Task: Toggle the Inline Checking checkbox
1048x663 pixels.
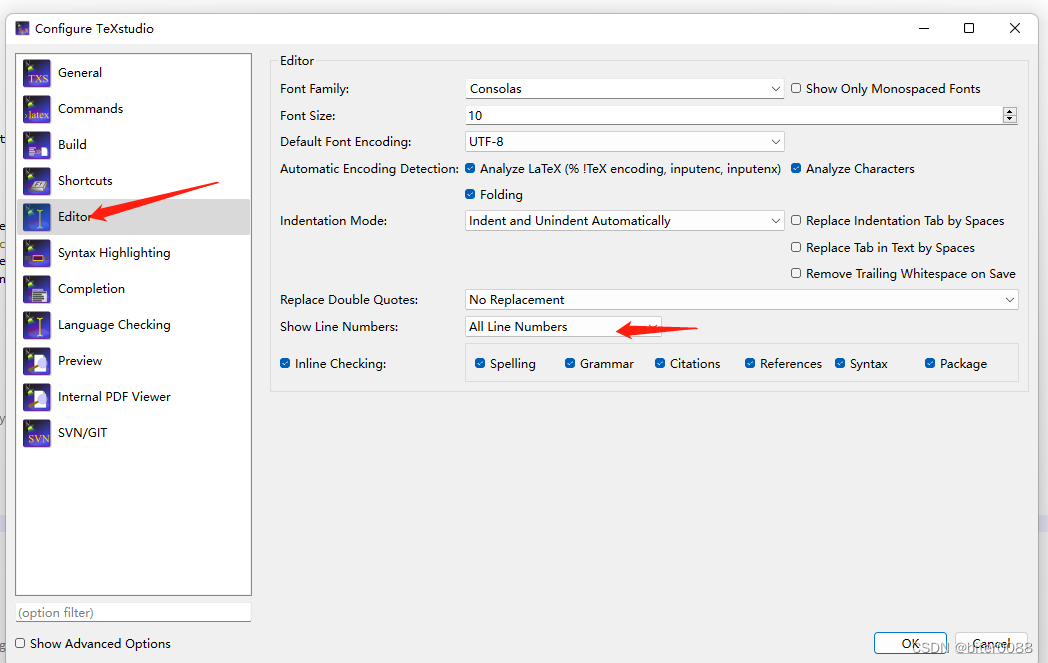Action: click(285, 364)
